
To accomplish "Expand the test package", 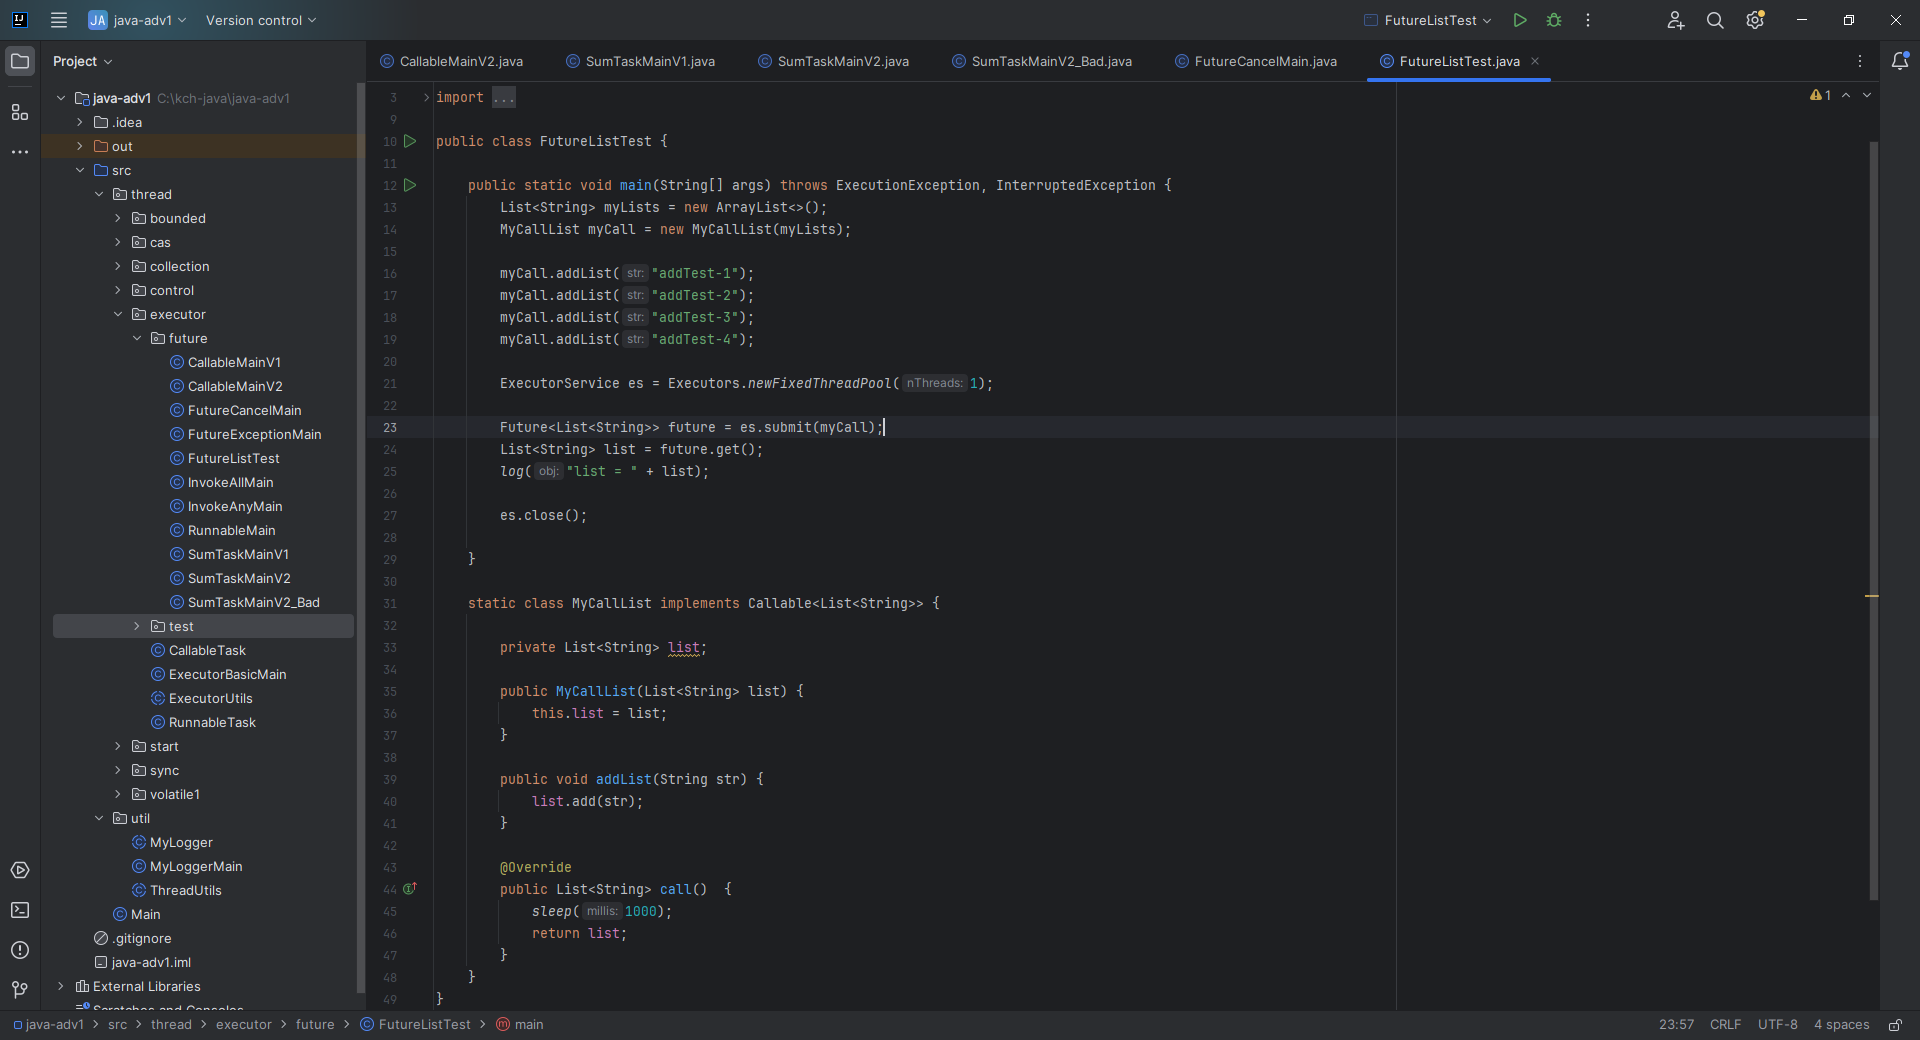I will [137, 626].
